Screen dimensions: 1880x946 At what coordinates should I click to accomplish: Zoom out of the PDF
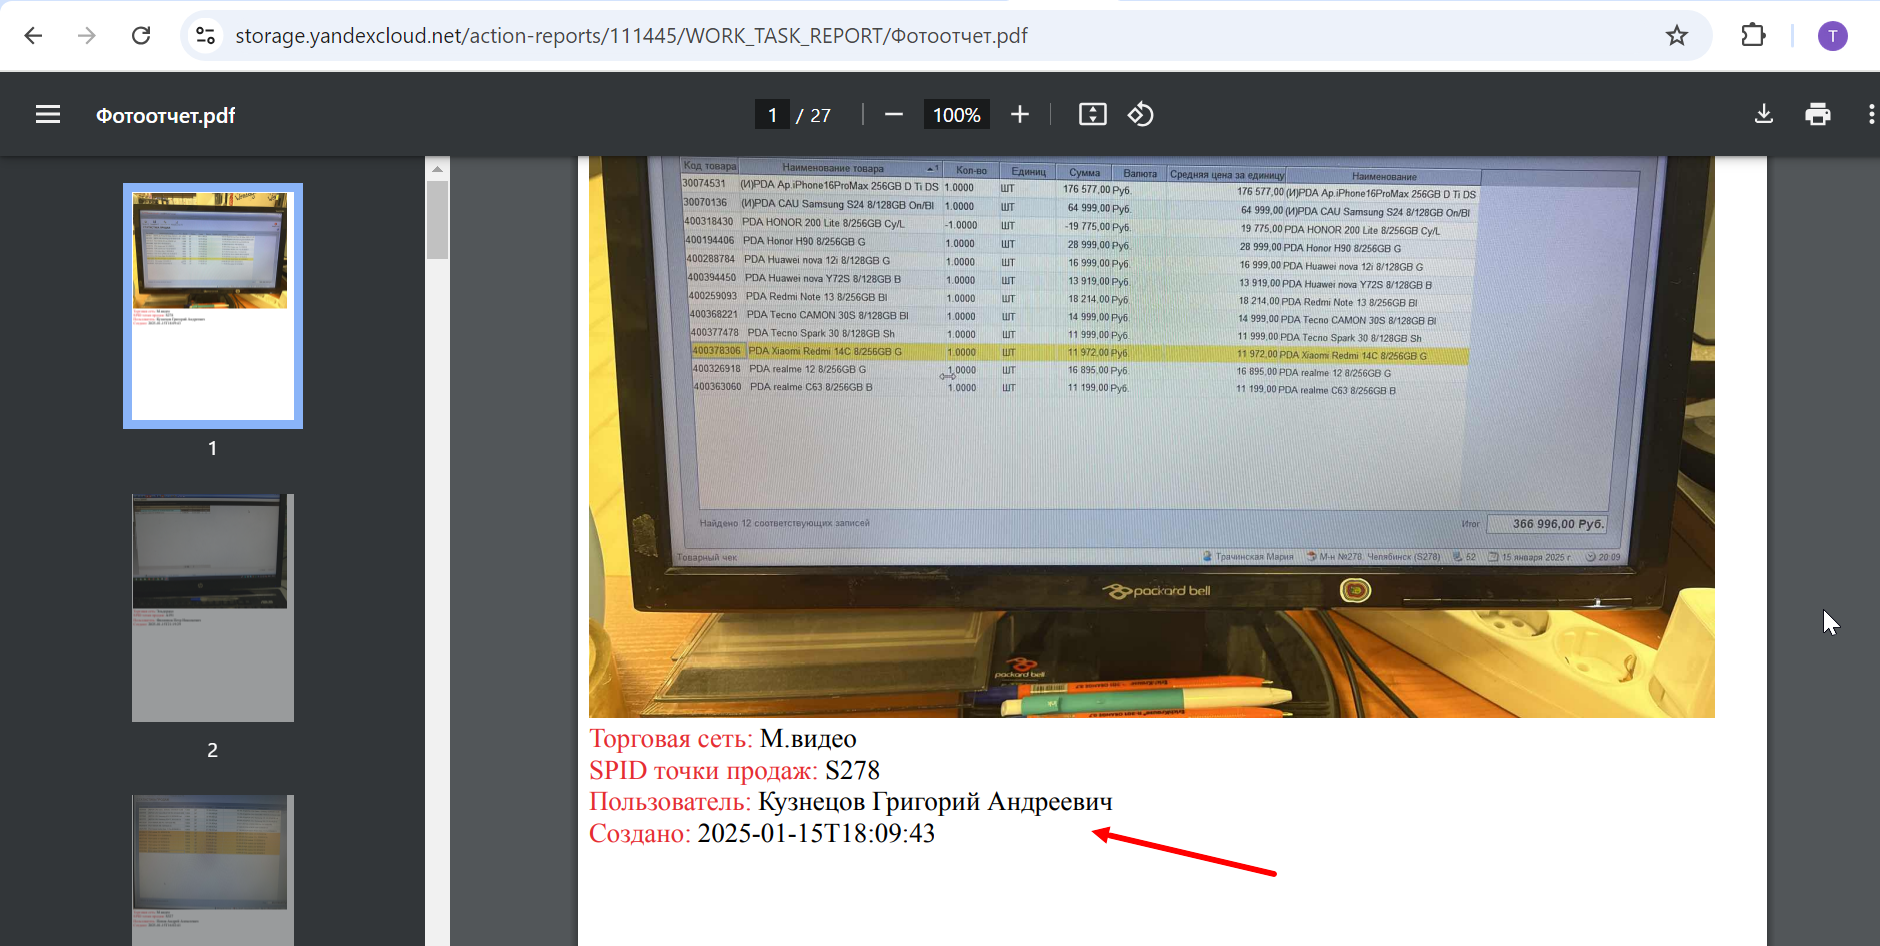pos(894,115)
